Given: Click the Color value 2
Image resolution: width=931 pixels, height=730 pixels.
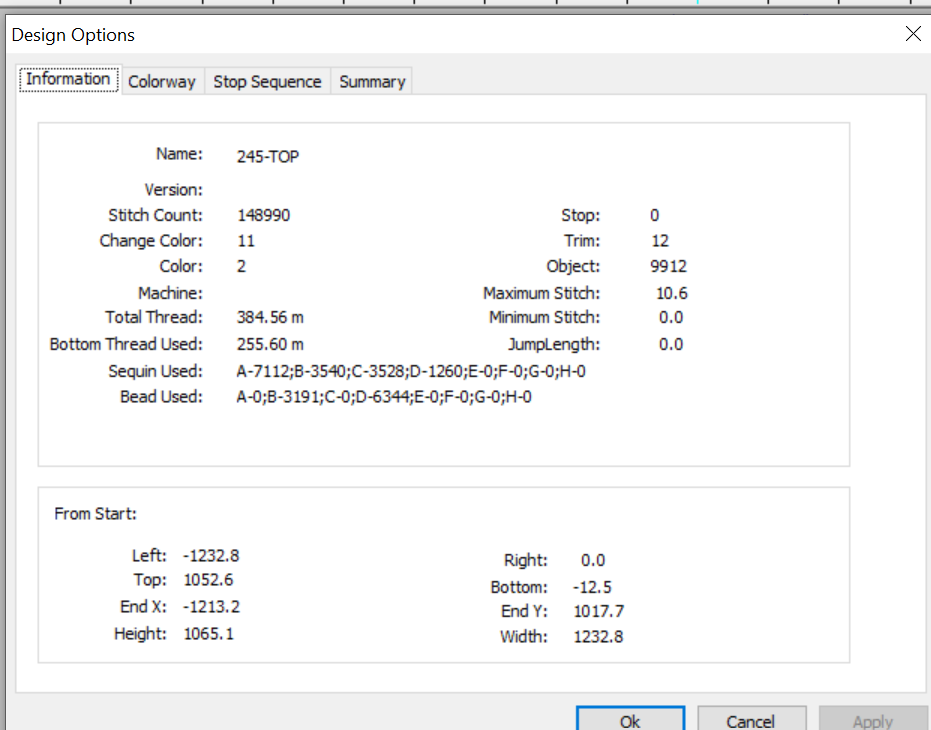Looking at the screenshot, I should [241, 266].
